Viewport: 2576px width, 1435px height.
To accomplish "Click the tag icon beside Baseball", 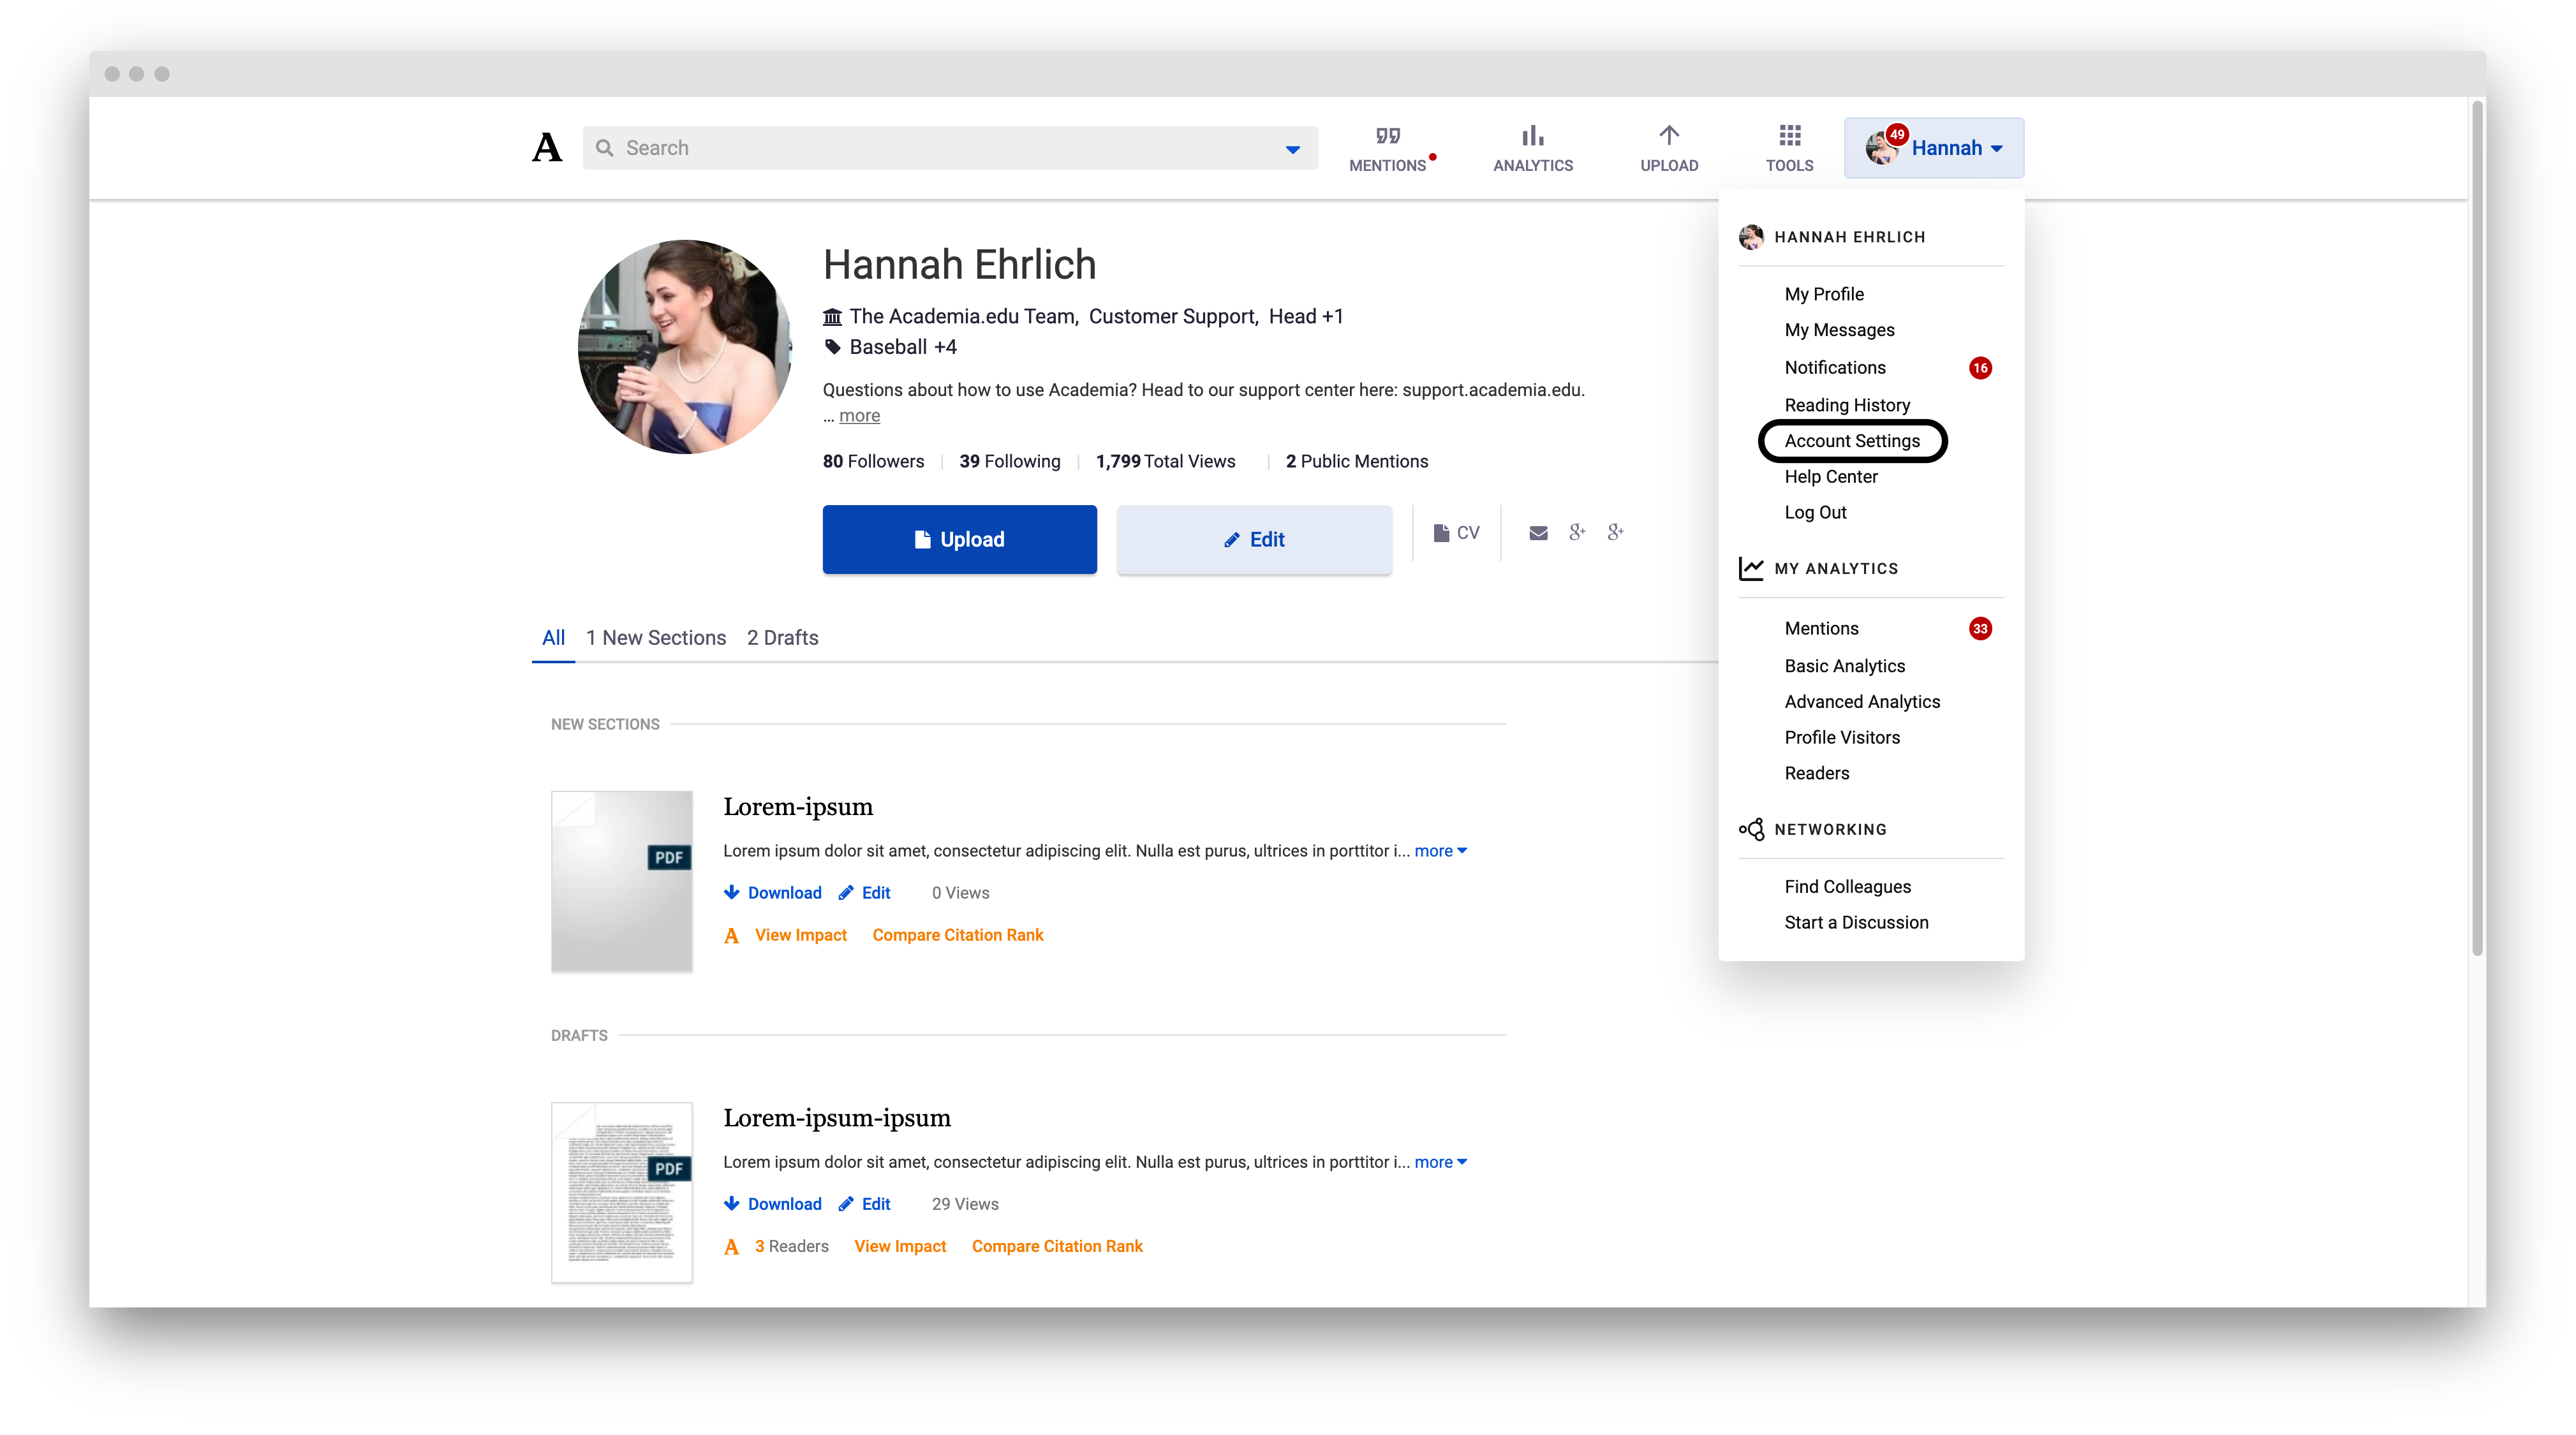I will tap(832, 347).
